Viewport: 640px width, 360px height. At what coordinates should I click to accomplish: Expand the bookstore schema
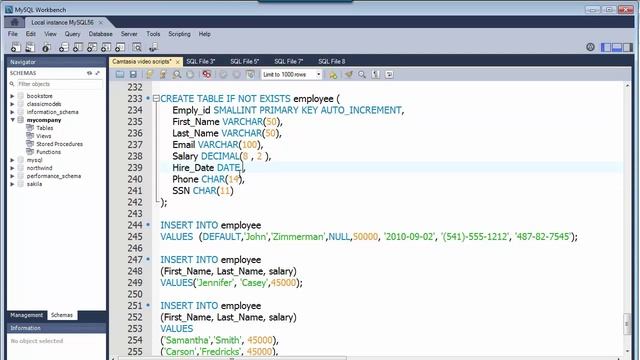pos(13,96)
